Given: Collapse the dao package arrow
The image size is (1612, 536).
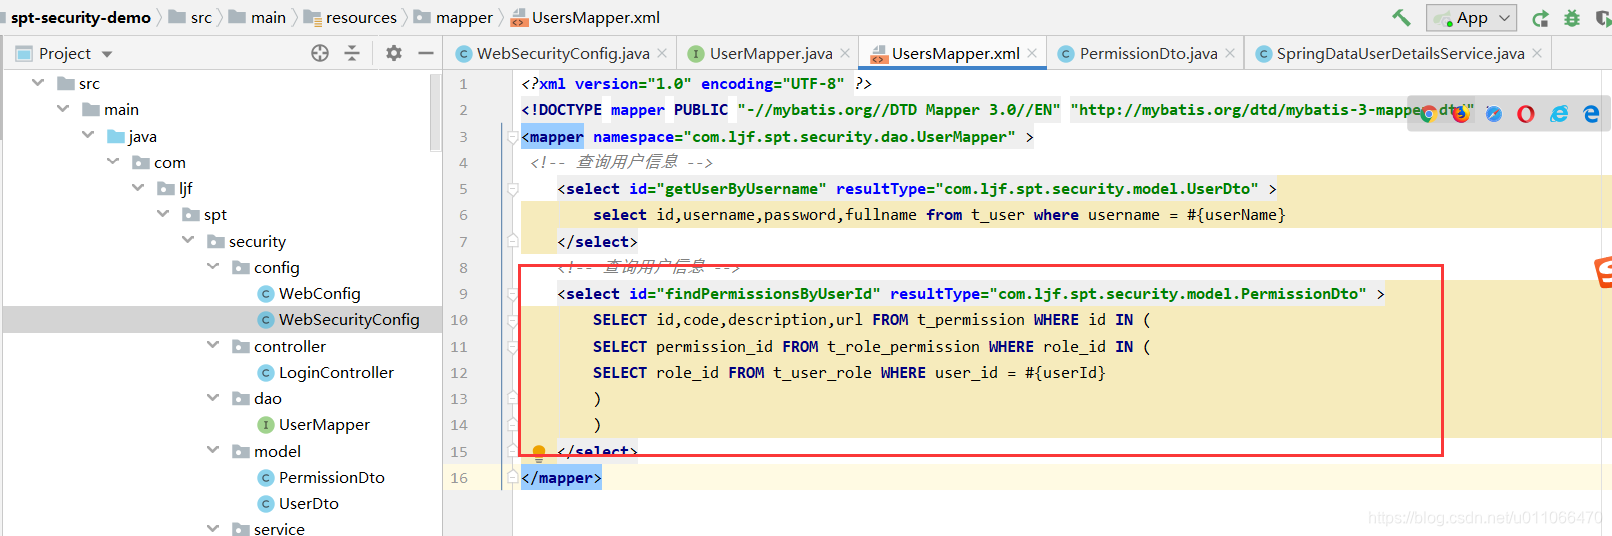Looking at the screenshot, I should (x=213, y=397).
